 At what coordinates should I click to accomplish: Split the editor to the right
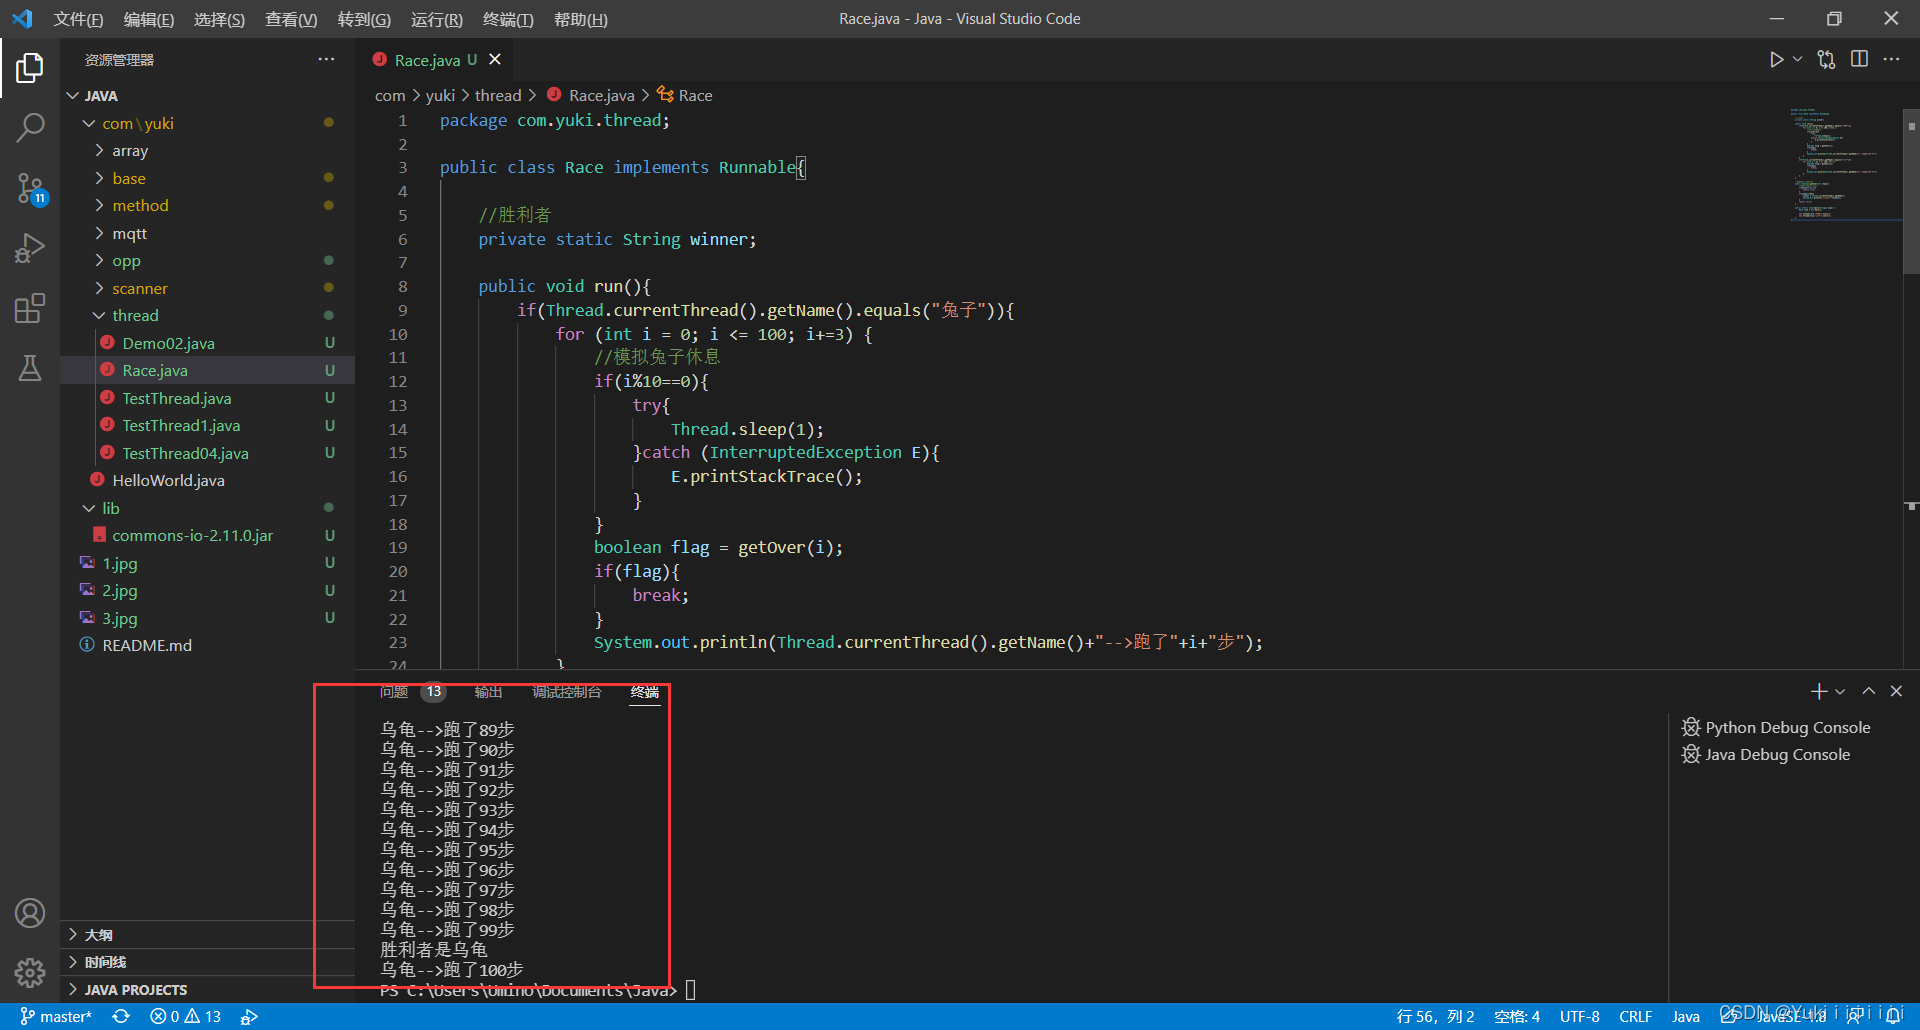click(x=1859, y=60)
